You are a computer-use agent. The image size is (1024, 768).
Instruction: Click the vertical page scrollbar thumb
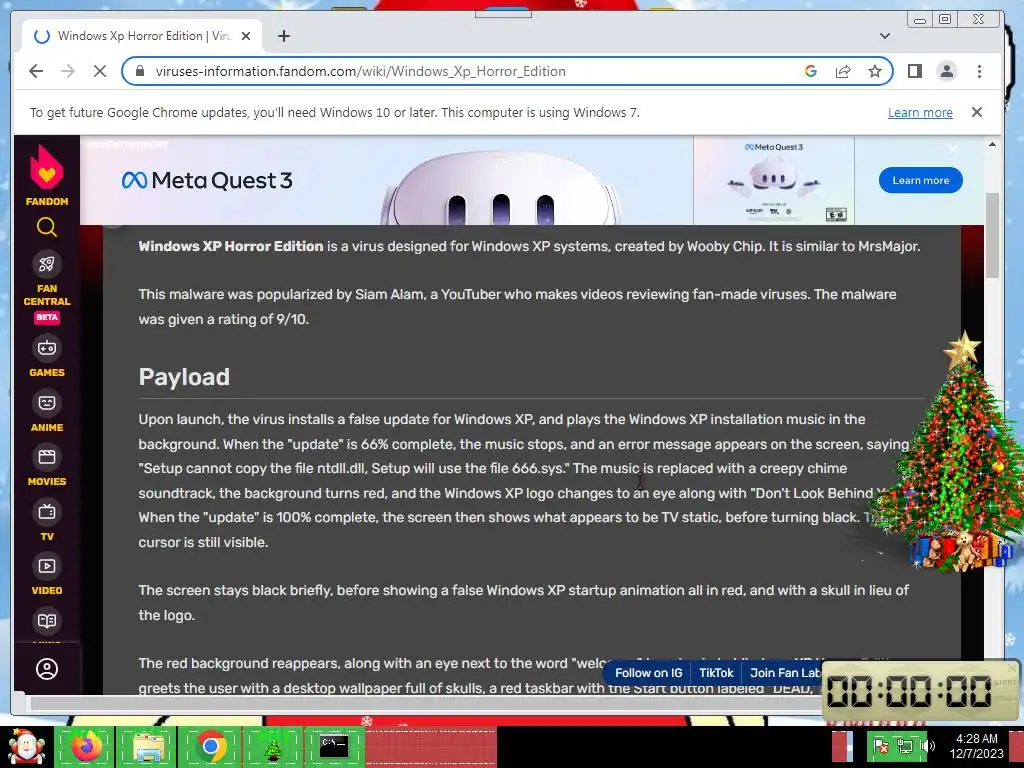992,235
